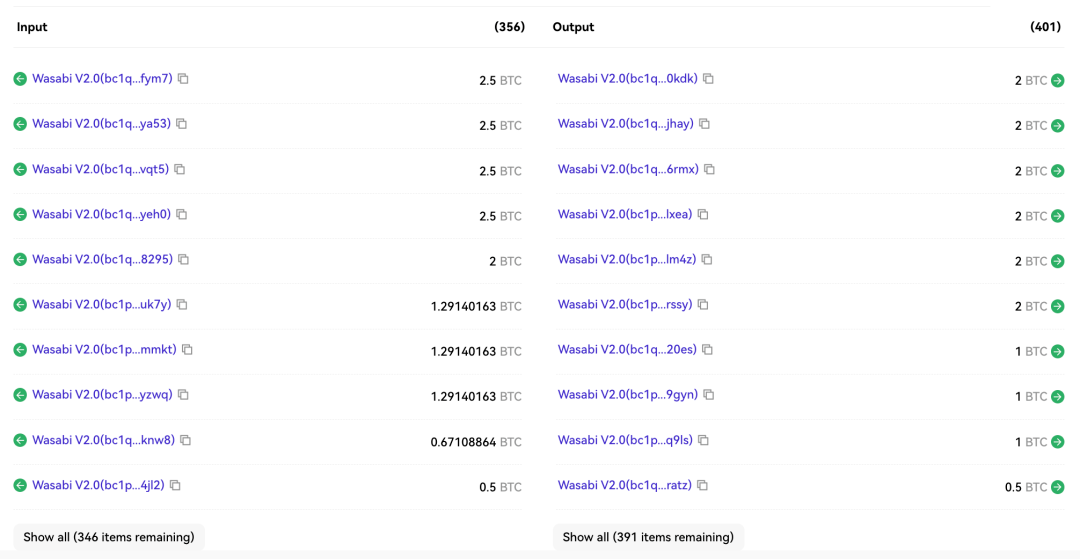
Task: Click green right arrow beside ratz output
Action: click(1058, 487)
